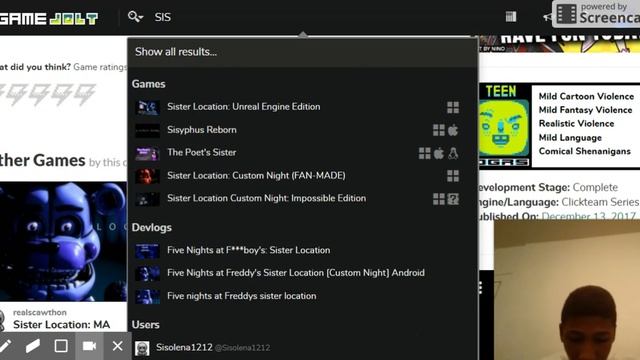This screenshot has width=640, height=360.
Task: Open realscawthon developer link
Action: click(40, 312)
